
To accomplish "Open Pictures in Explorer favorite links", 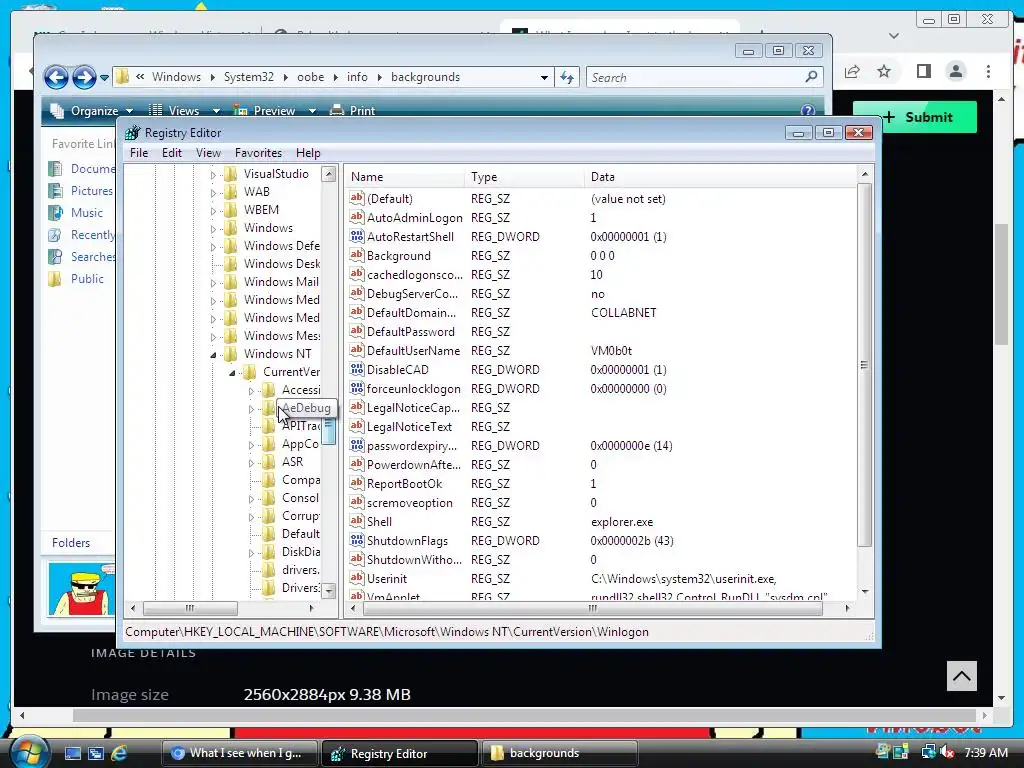I will coord(91,191).
